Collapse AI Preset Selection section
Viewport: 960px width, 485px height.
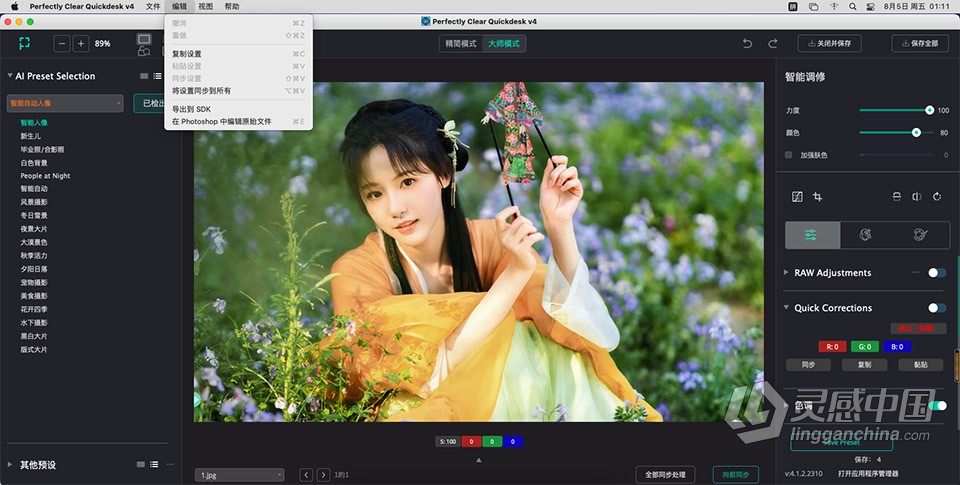10,76
